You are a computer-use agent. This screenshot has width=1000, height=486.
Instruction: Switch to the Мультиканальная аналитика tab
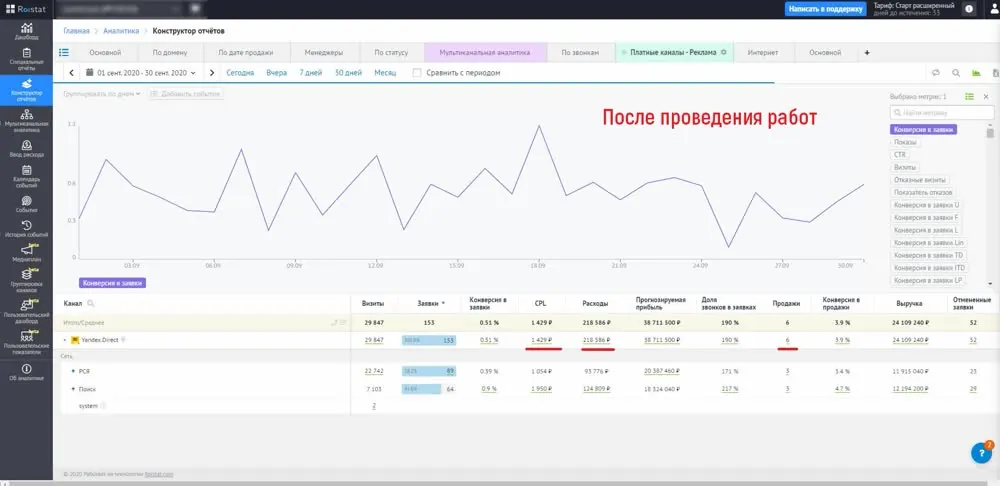coord(485,53)
